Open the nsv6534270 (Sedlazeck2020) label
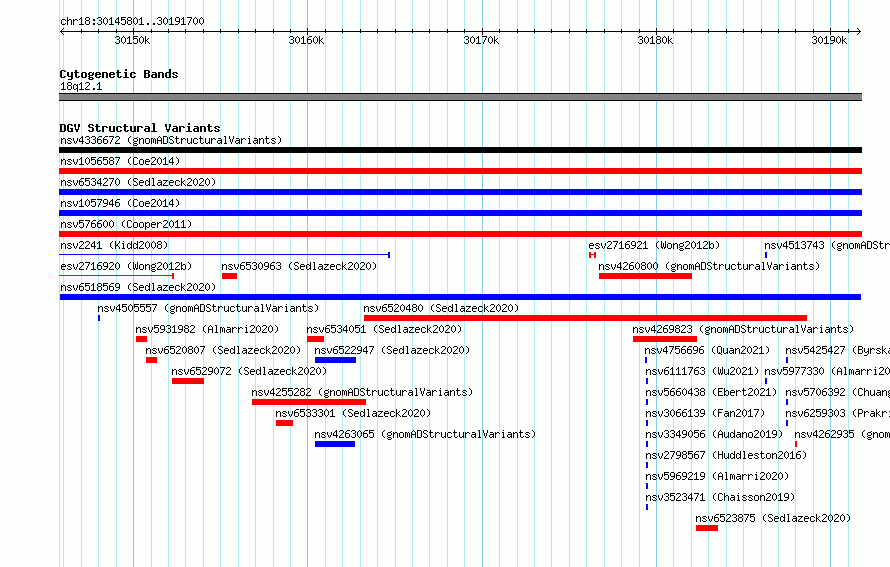The height and width of the screenshot is (567, 890). coord(138,182)
